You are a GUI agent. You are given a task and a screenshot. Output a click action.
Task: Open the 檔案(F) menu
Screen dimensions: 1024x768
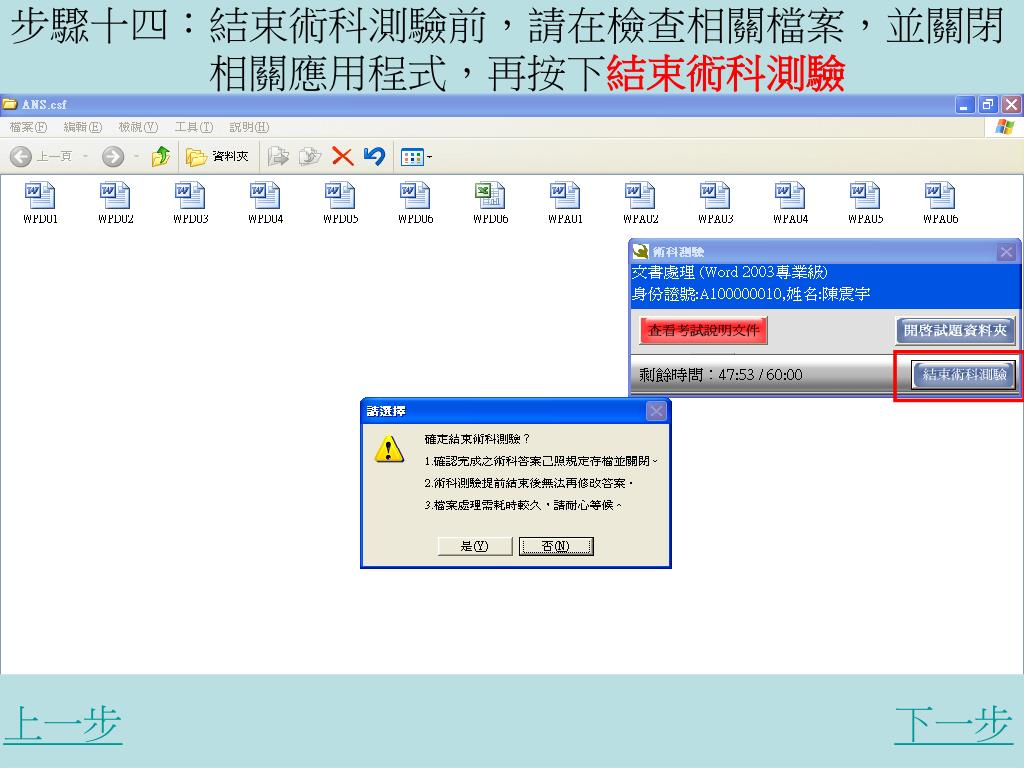28,127
